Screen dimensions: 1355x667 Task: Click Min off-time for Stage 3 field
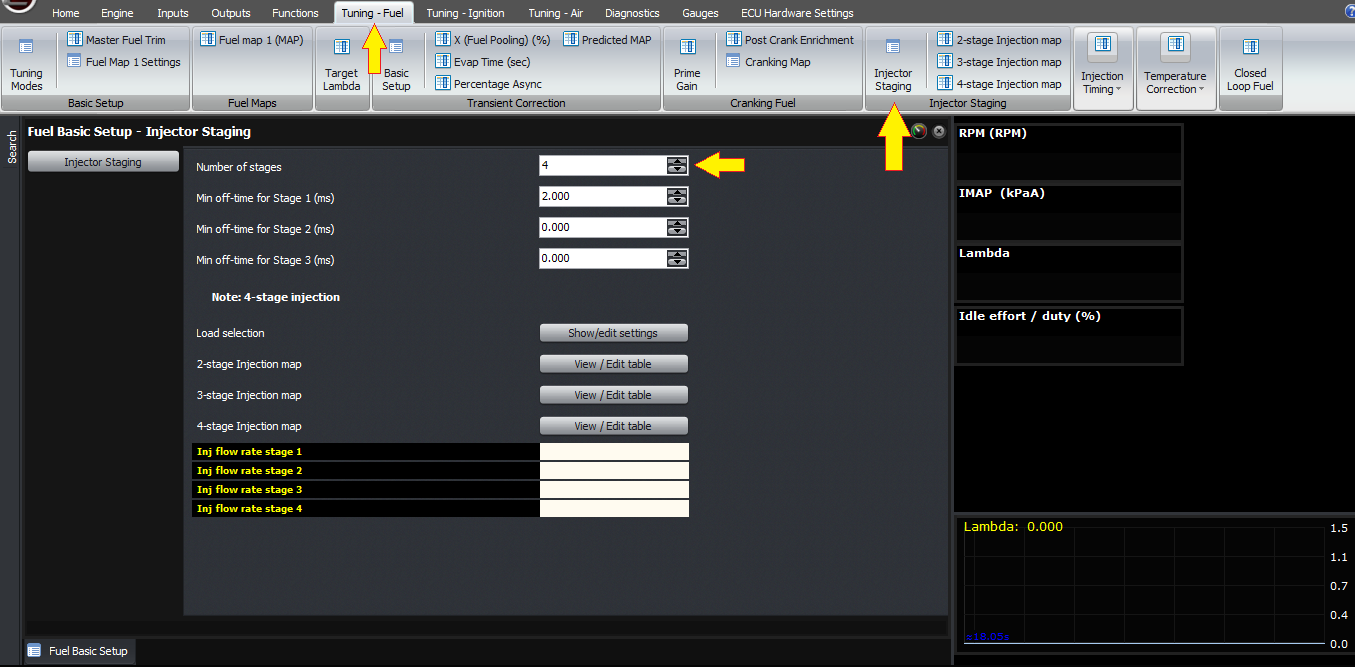(602, 259)
